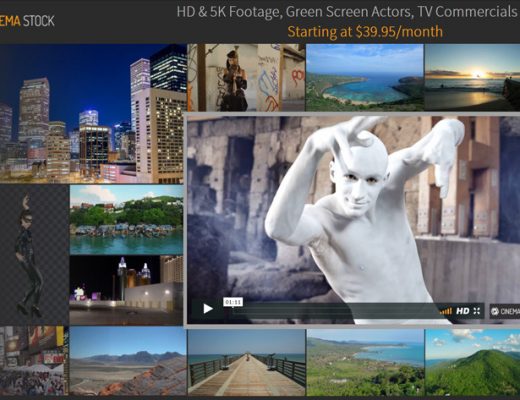Open the green mountain ridge thumbnail
The height and width of the screenshot is (400, 520).
click(473, 362)
